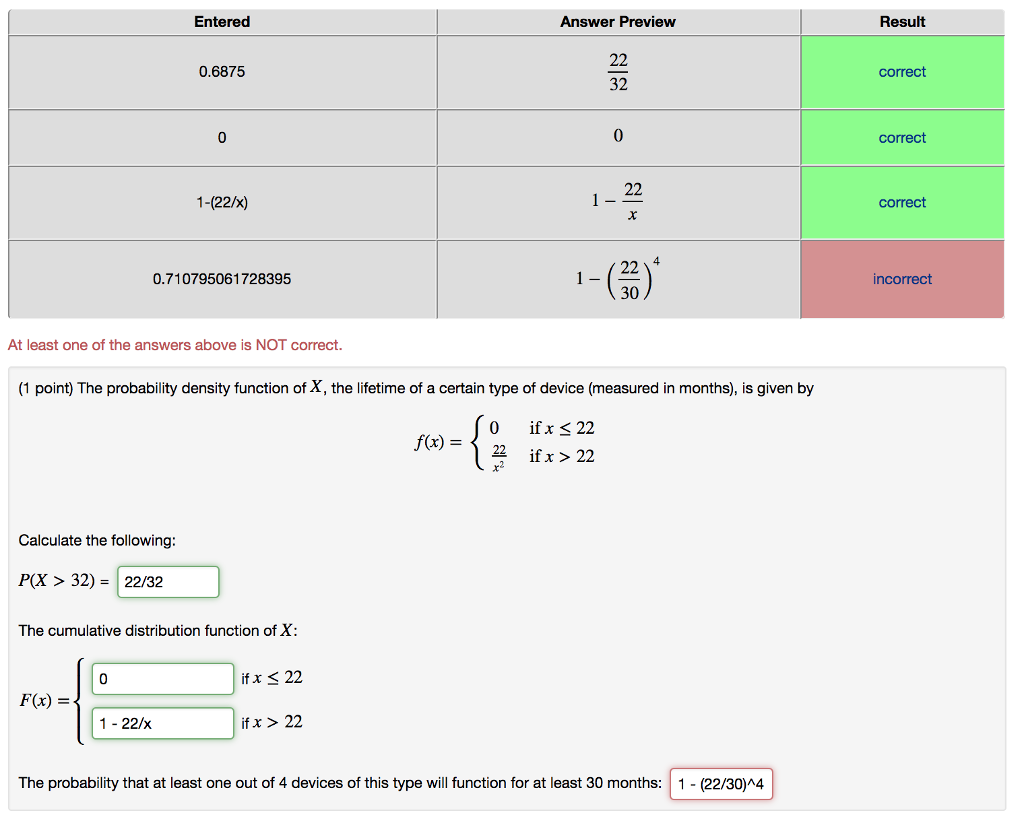Select the F(x) input containing 0
Image resolution: width=1024 pixels, height=819 pixels.
pyautogui.click(x=162, y=678)
